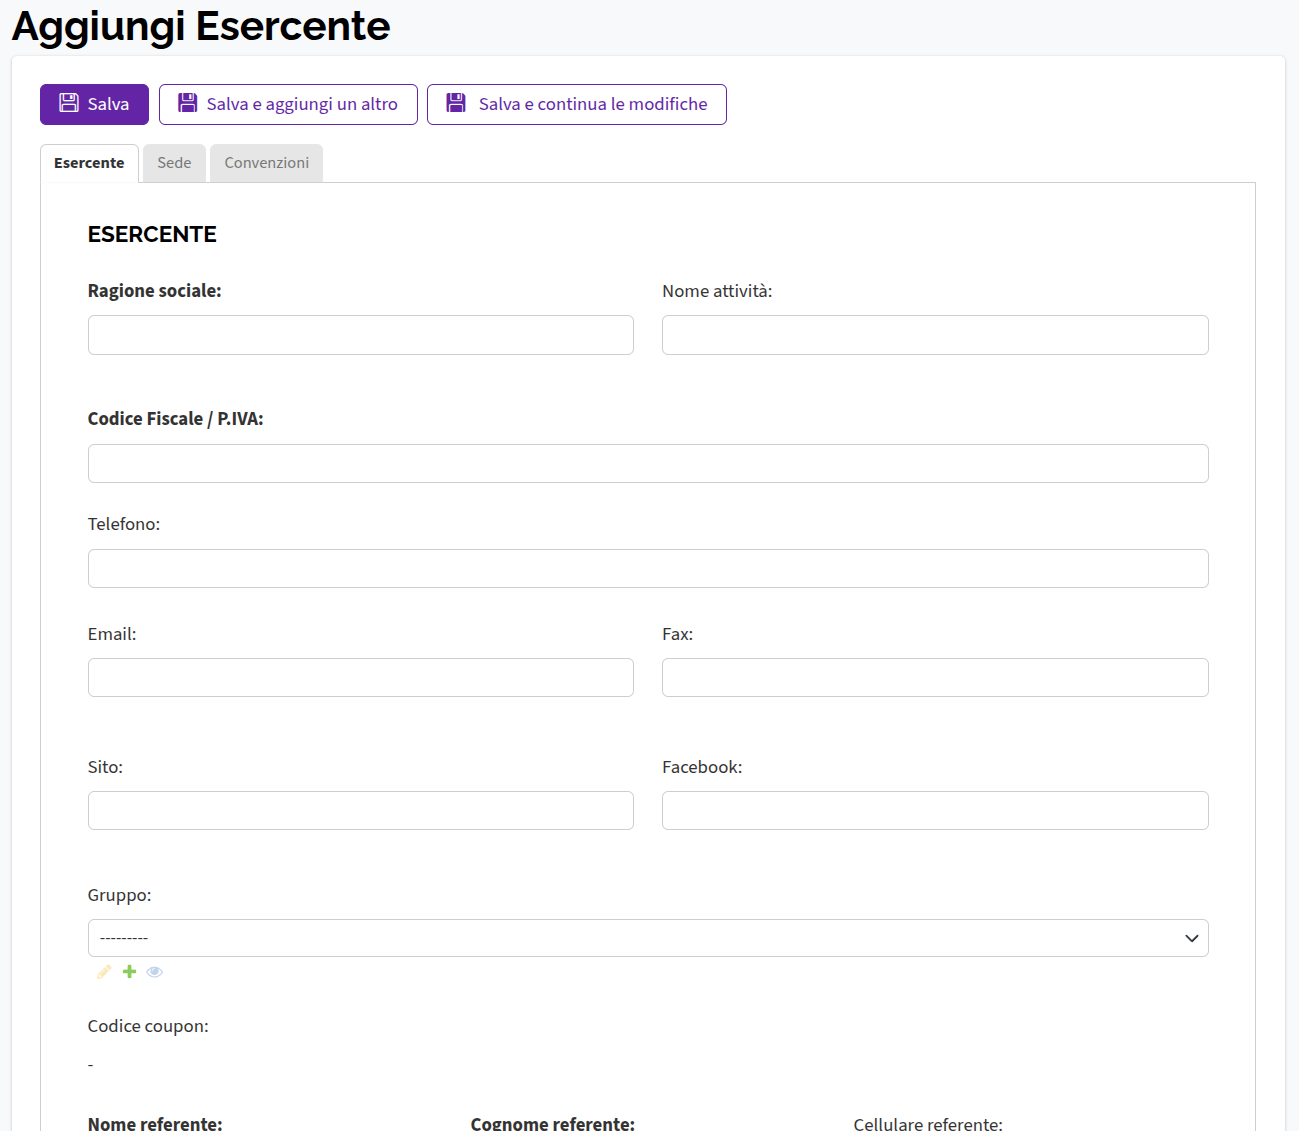This screenshot has height=1131, width=1299.
Task: Select the Sito input field
Action: [x=361, y=810]
